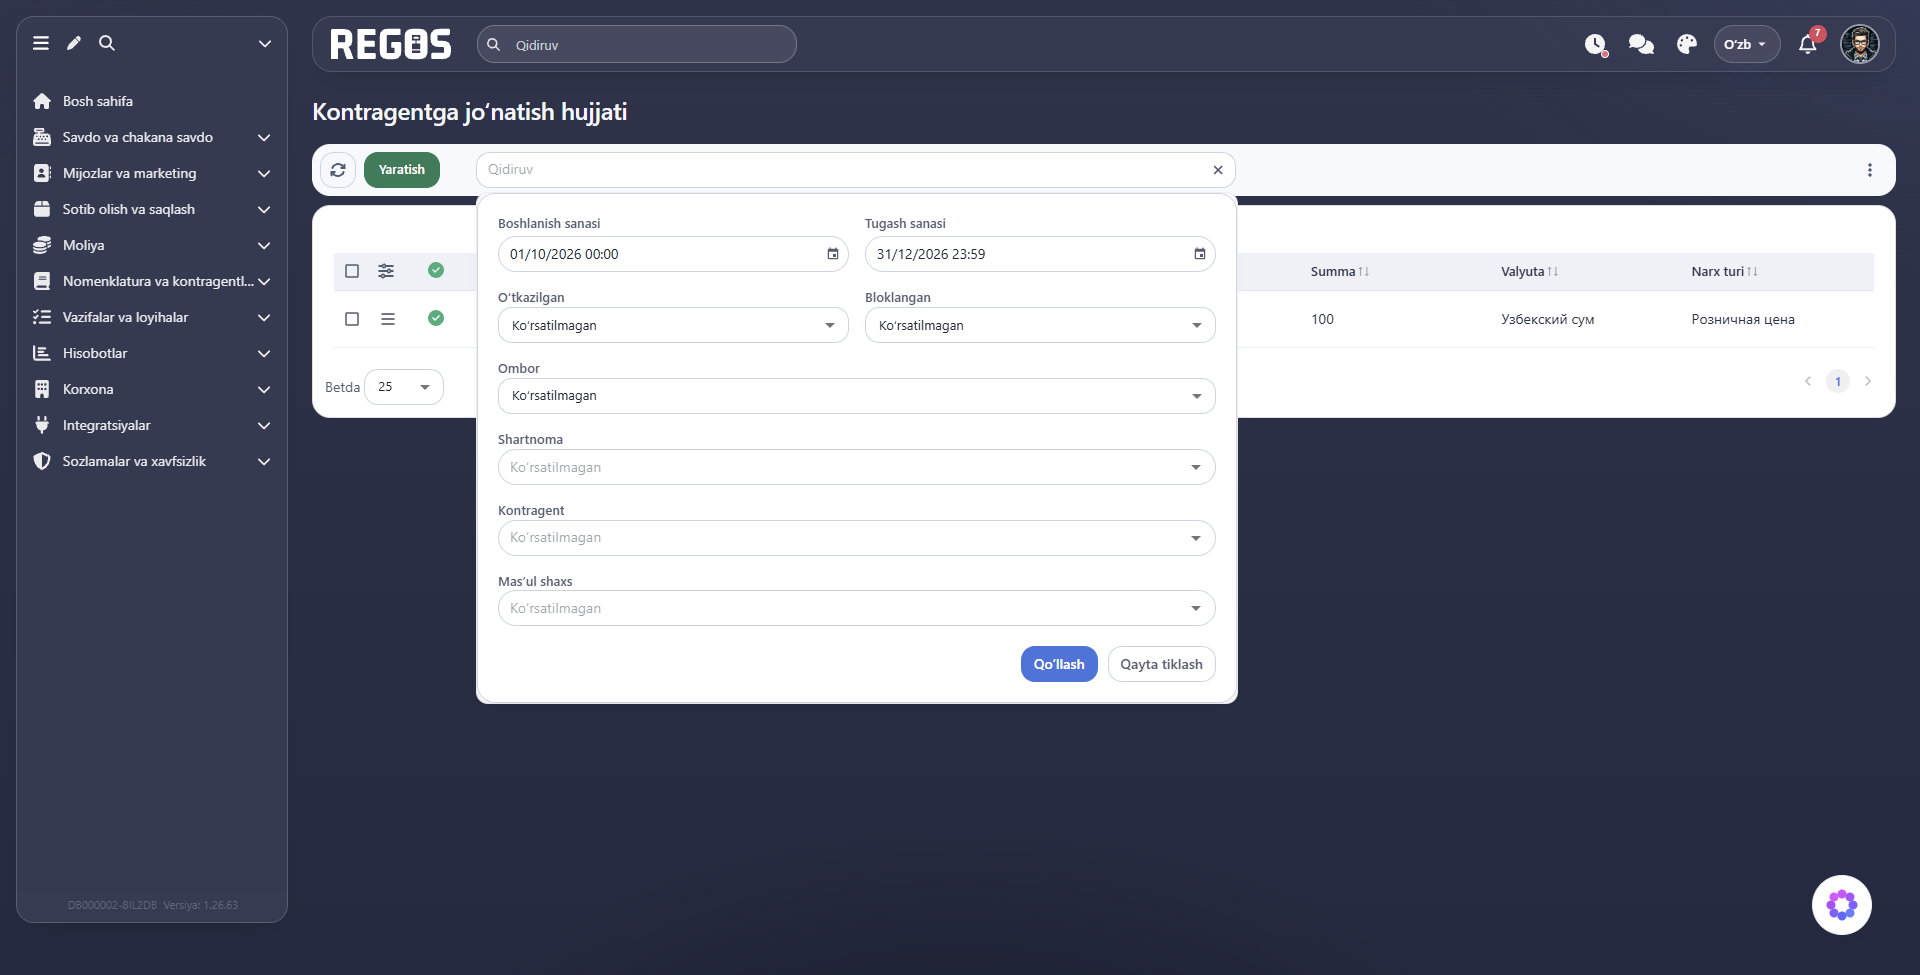Click the refresh icon next to Yaratish
The height and width of the screenshot is (975, 1920).
point(338,170)
